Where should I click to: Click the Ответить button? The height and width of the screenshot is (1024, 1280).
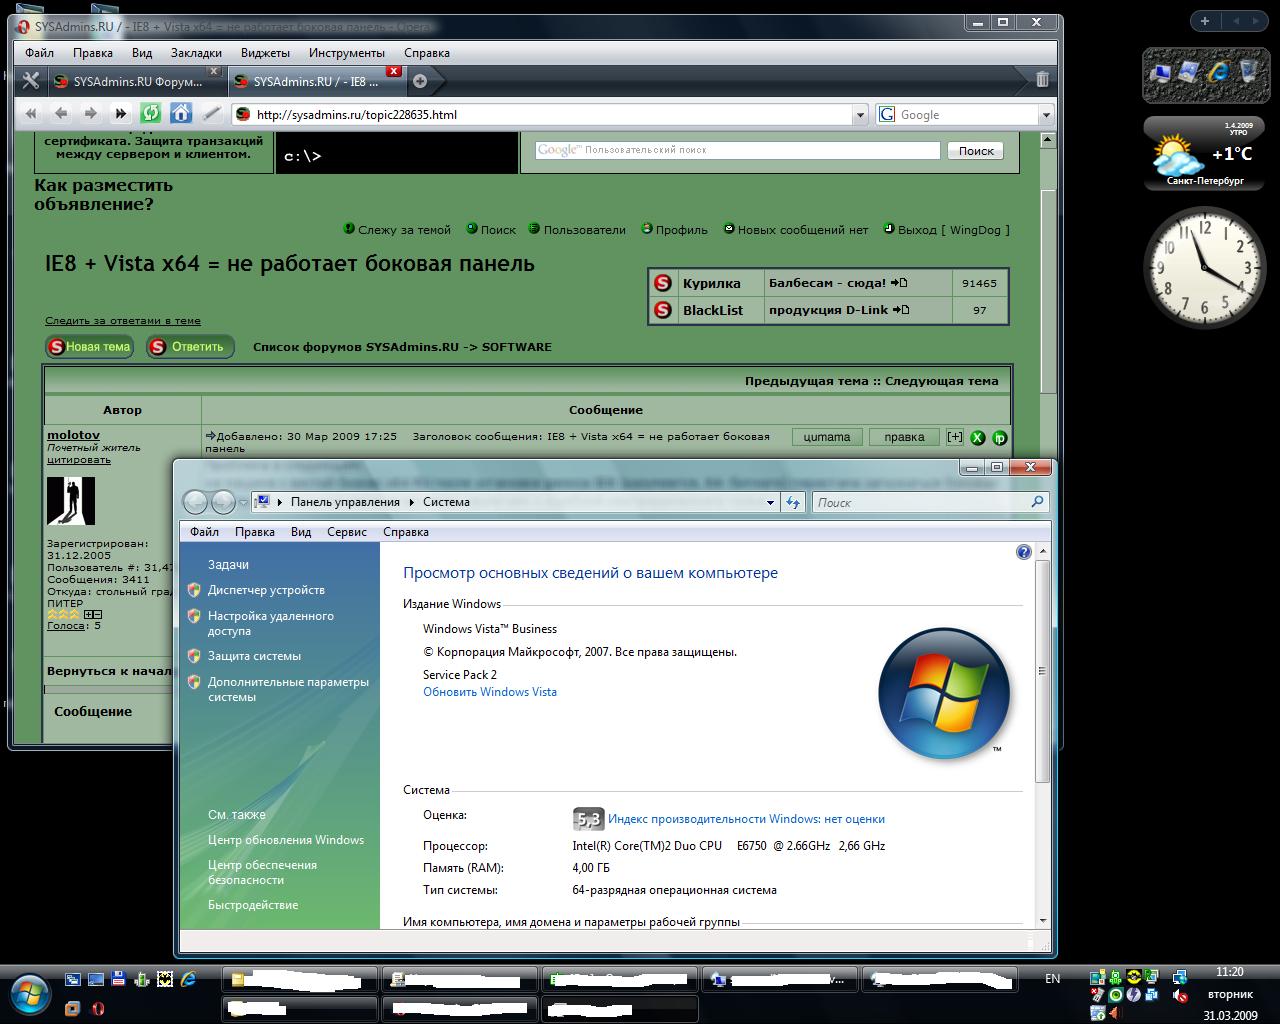coord(190,347)
